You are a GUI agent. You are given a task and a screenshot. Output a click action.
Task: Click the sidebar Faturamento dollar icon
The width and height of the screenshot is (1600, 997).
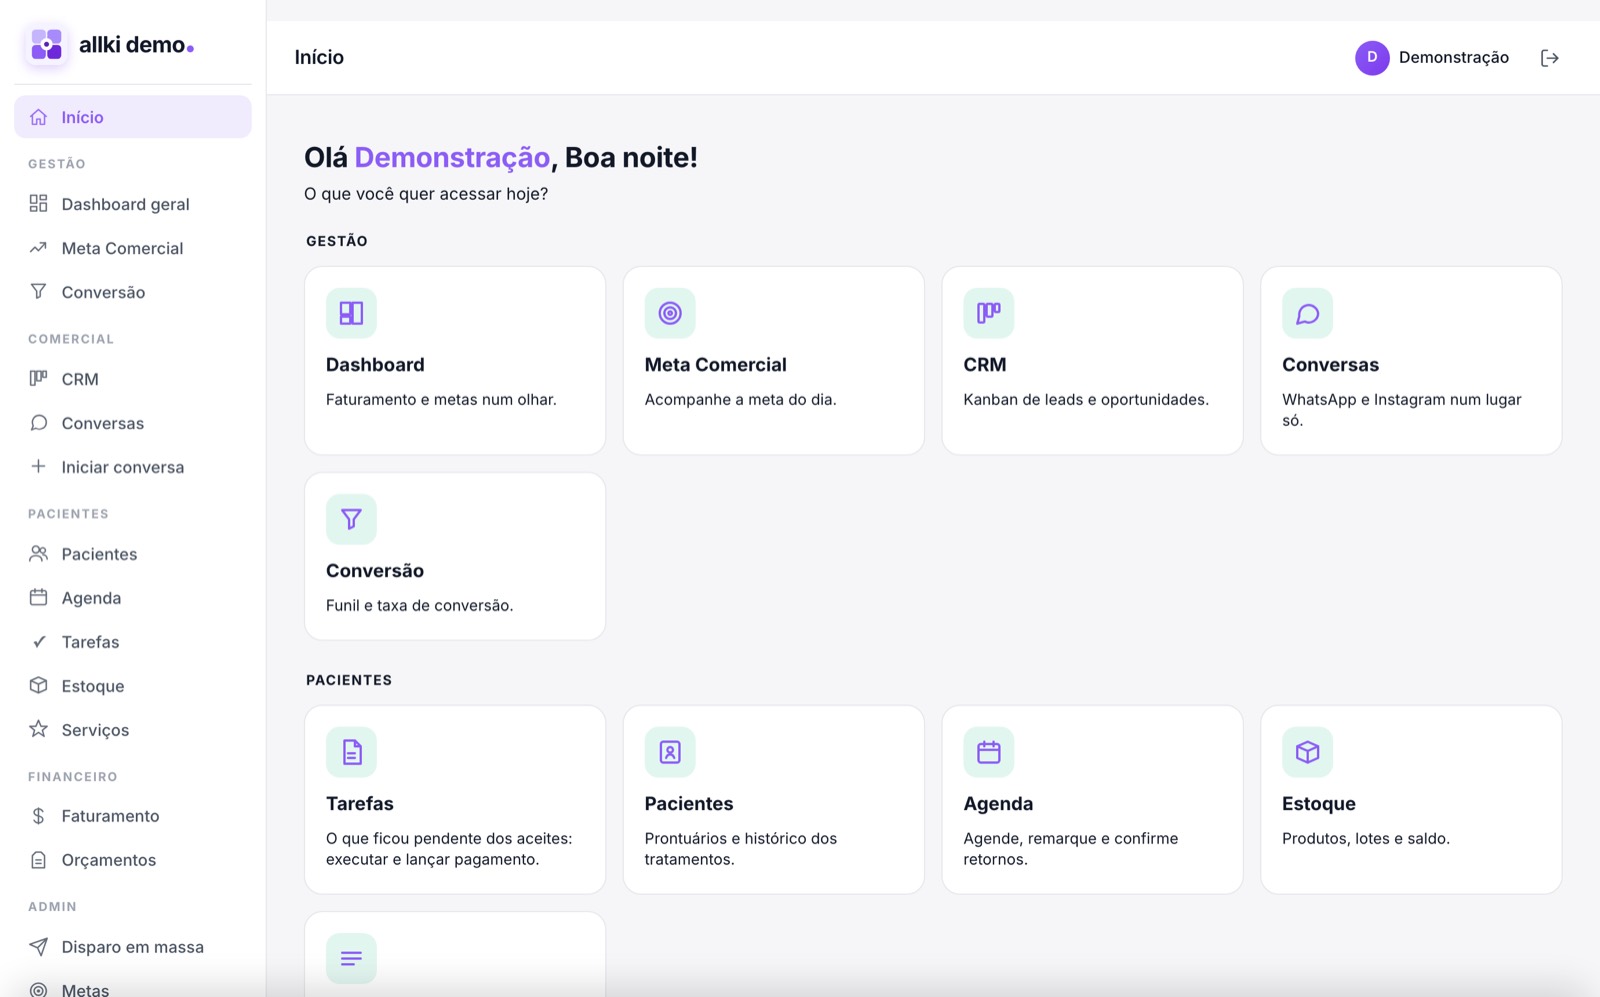39,816
